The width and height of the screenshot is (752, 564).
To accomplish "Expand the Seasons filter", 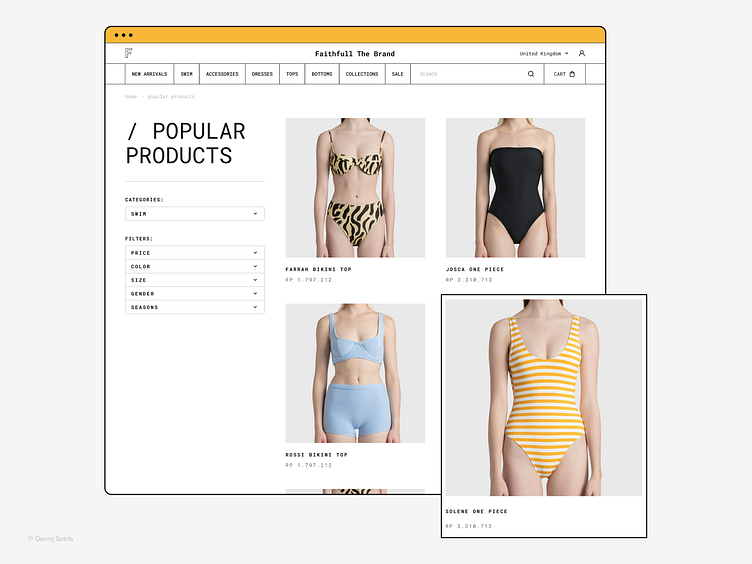I will click(195, 307).
